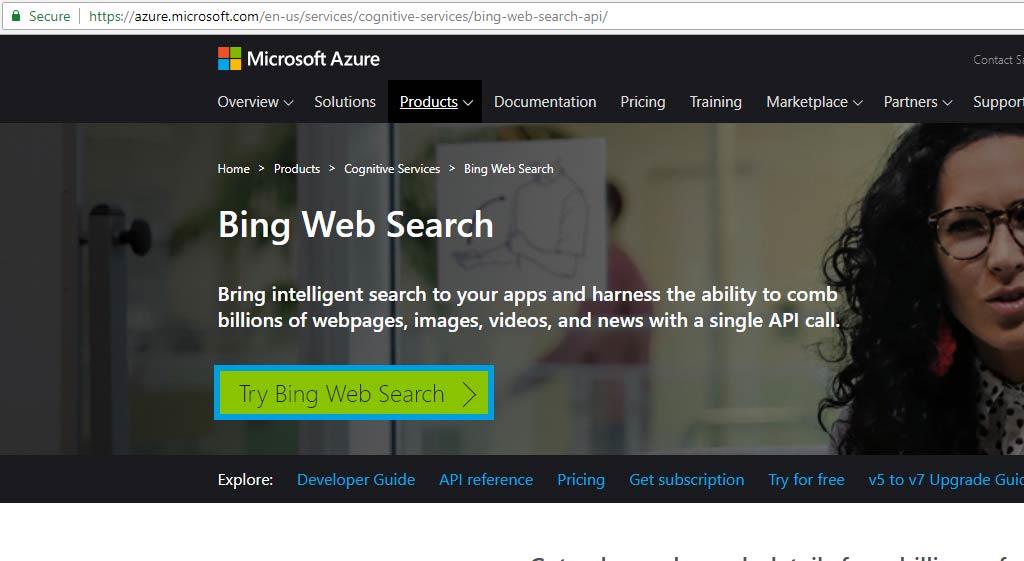Click the Microsoft Azure logo icon
The image size is (1024, 561).
[230, 59]
